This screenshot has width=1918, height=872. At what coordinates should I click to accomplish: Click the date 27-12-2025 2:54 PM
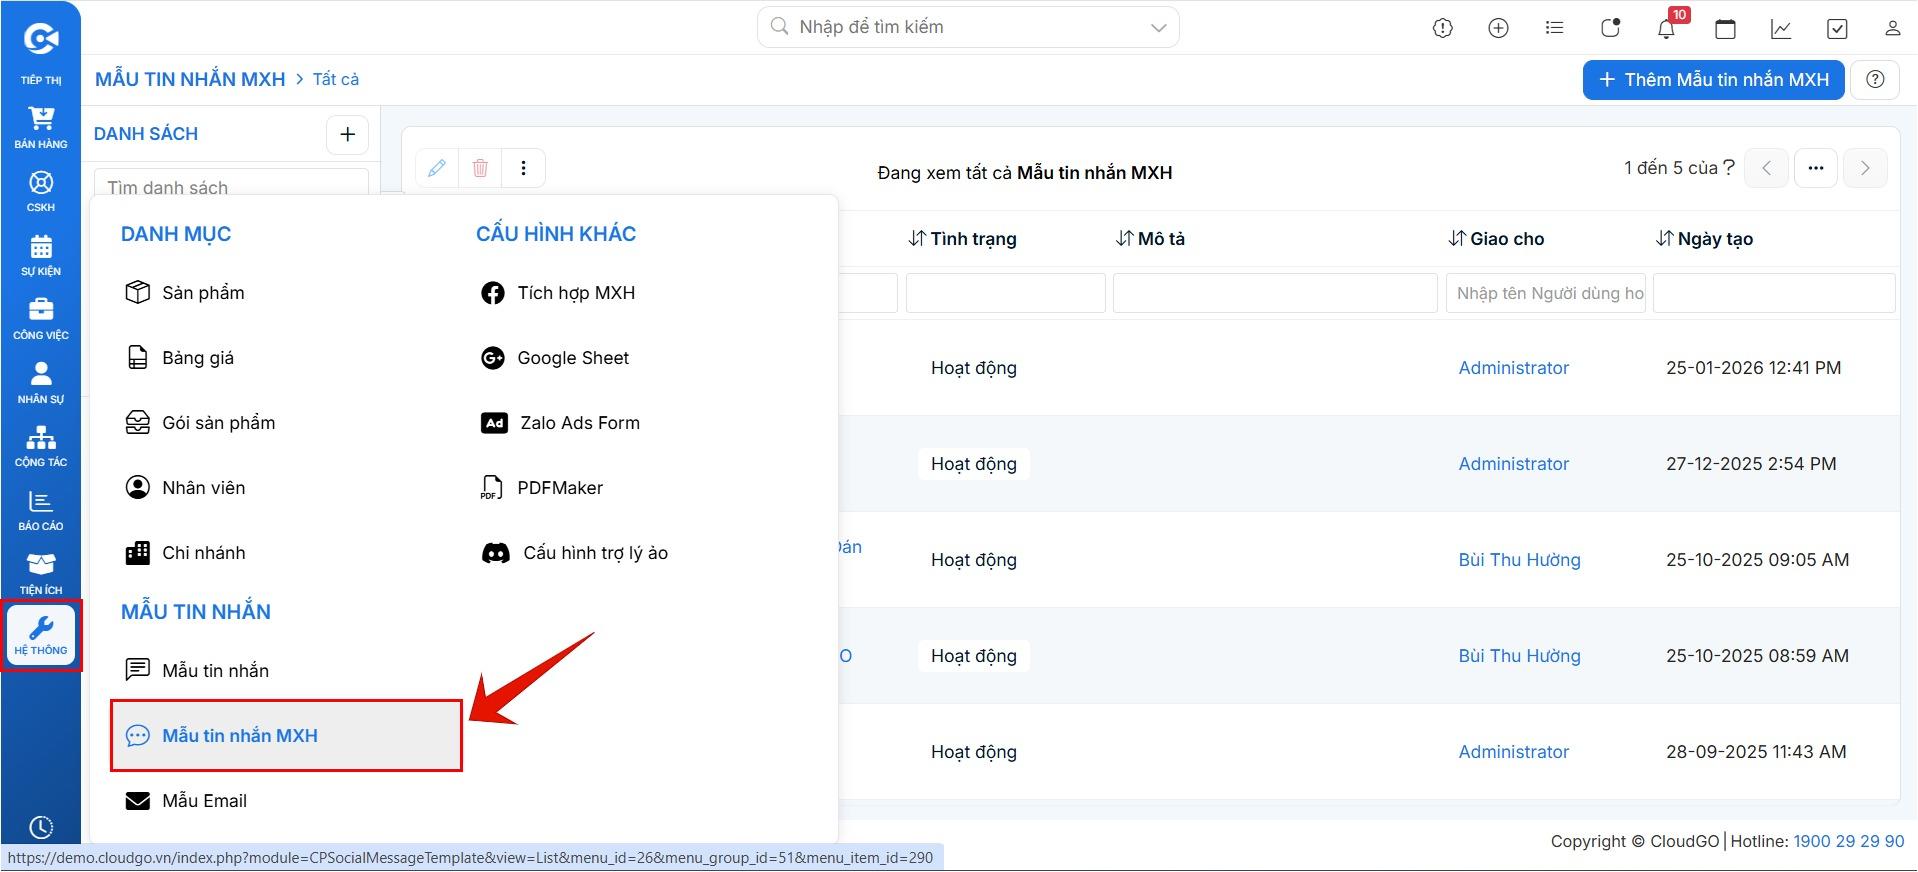(1751, 464)
